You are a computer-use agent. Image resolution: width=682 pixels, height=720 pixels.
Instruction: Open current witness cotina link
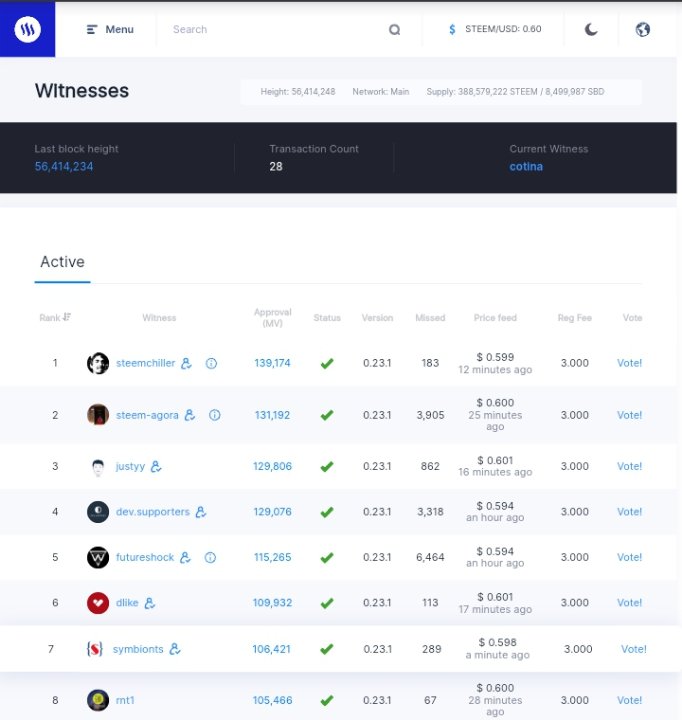(526, 166)
